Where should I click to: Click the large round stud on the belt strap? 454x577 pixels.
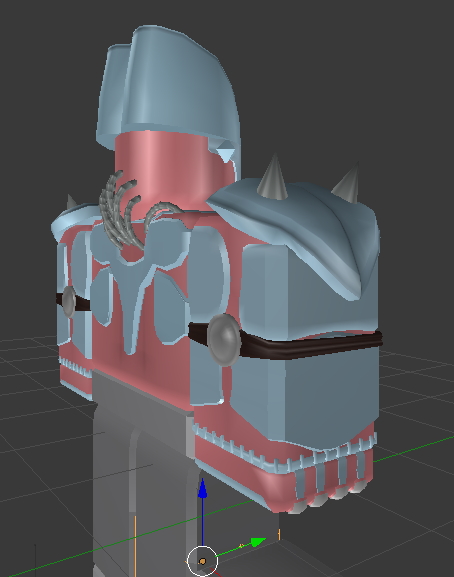click(x=224, y=340)
